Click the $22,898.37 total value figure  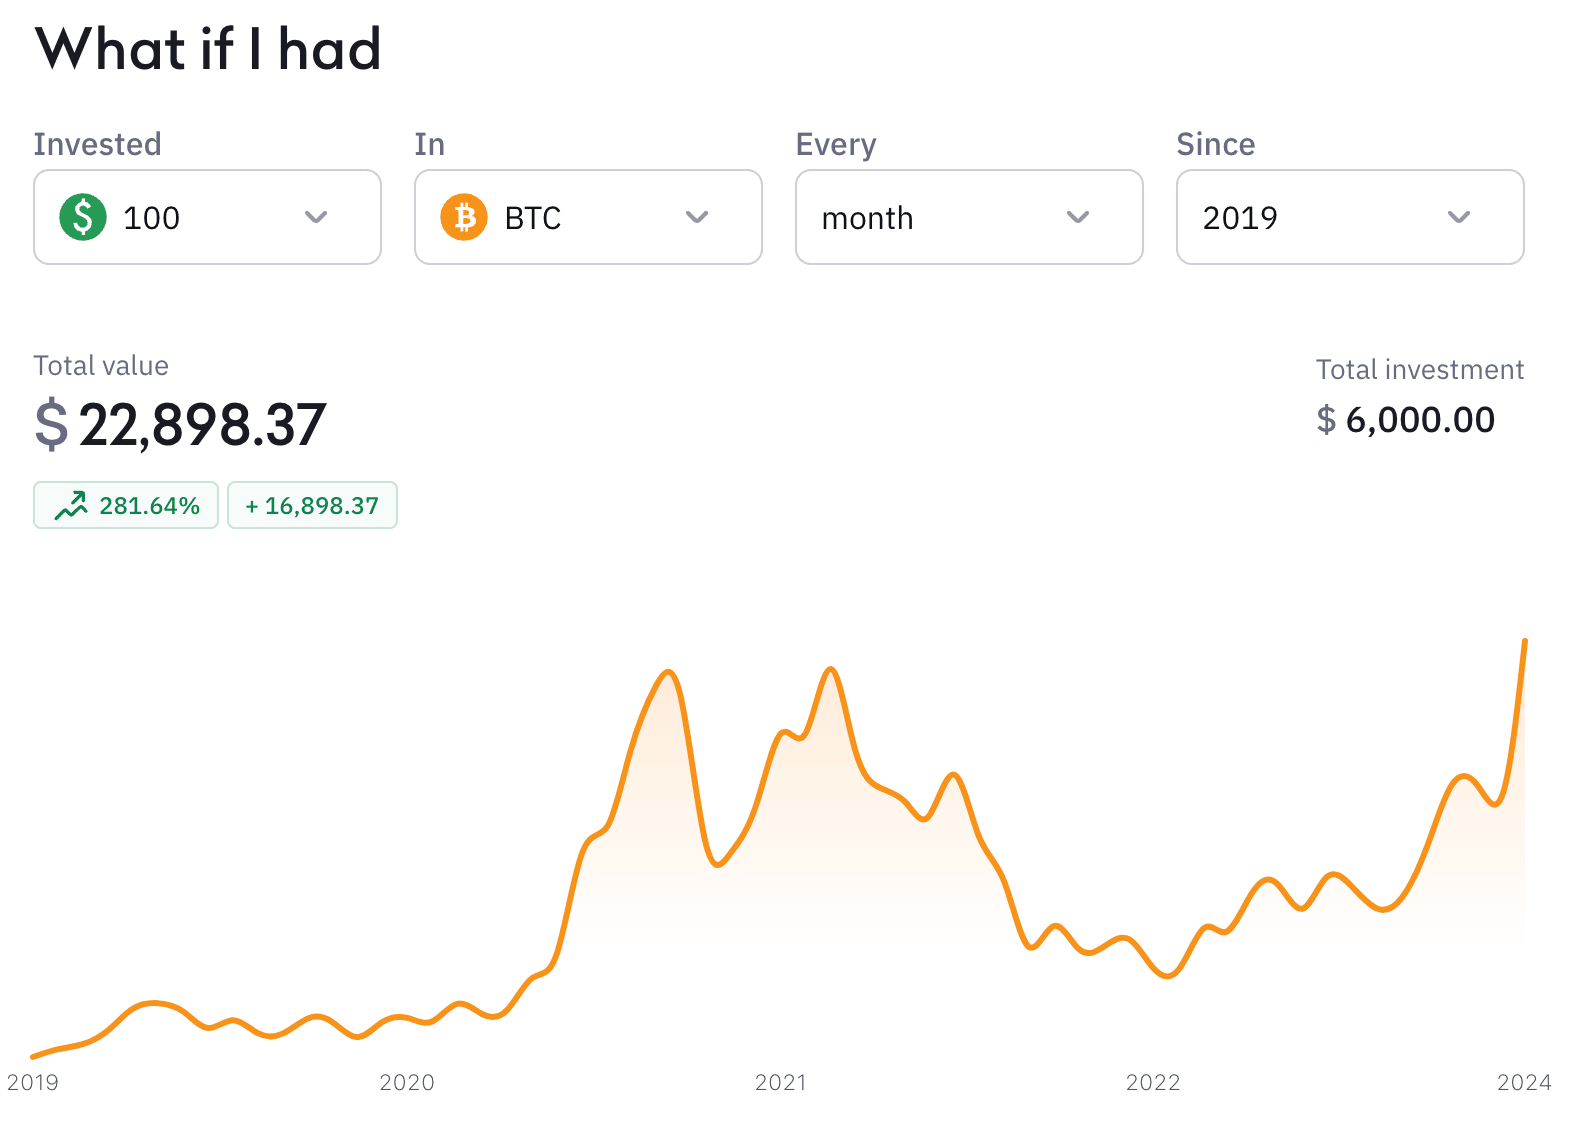click(x=181, y=424)
